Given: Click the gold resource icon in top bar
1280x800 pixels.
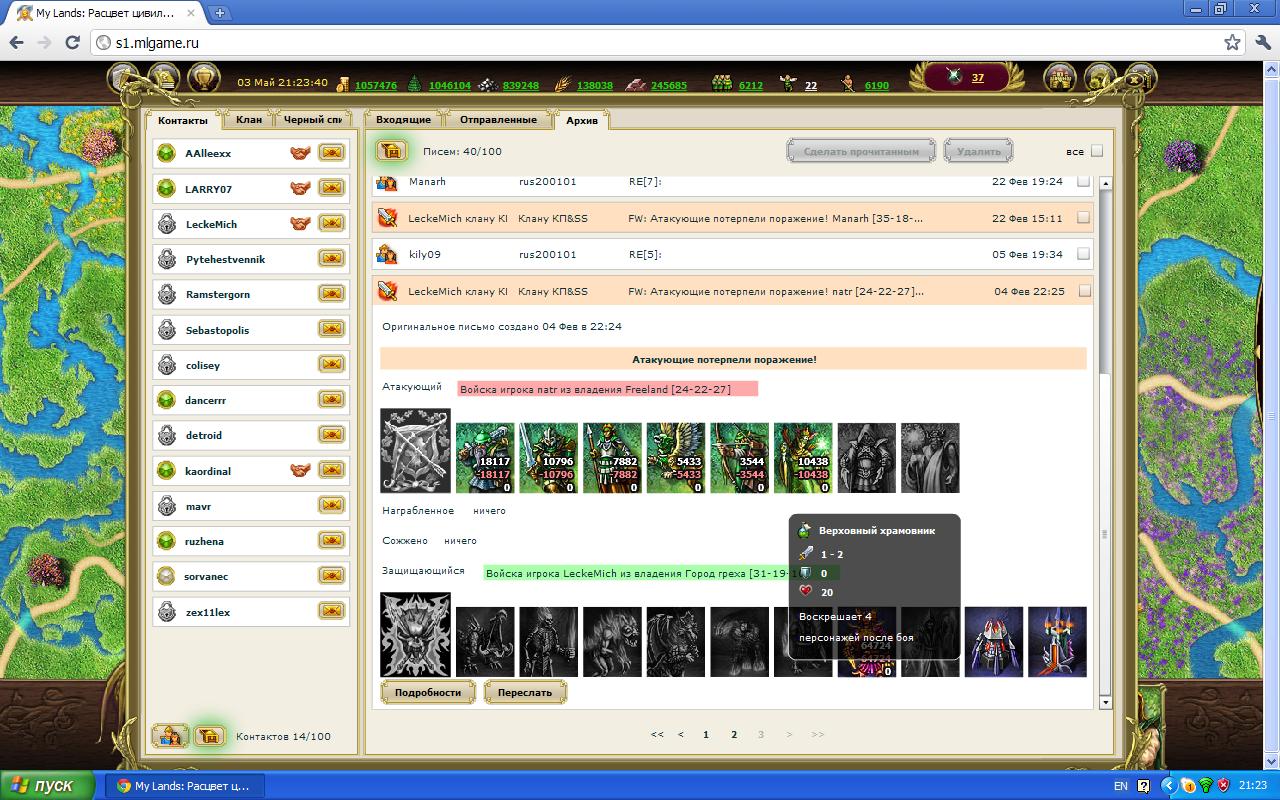Looking at the screenshot, I should click(x=343, y=85).
